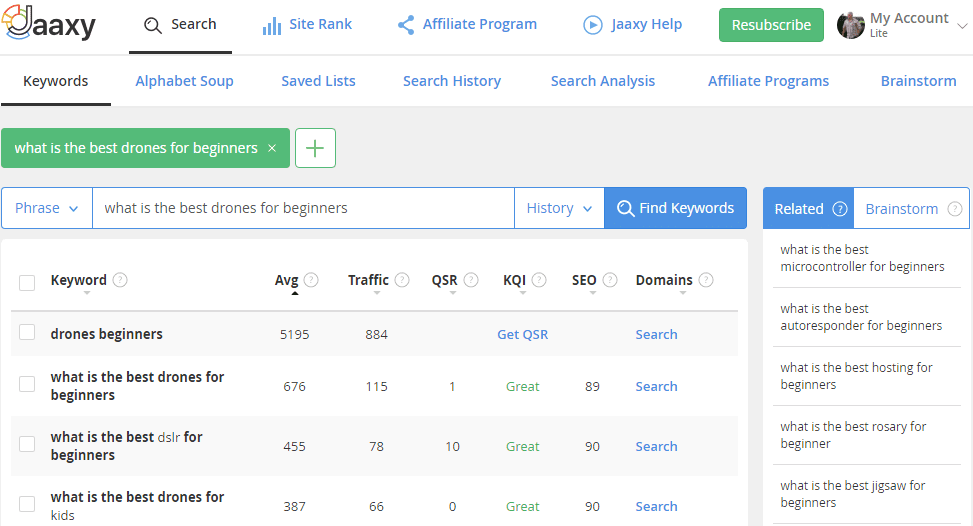Click the help icon next to Avg

312,280
